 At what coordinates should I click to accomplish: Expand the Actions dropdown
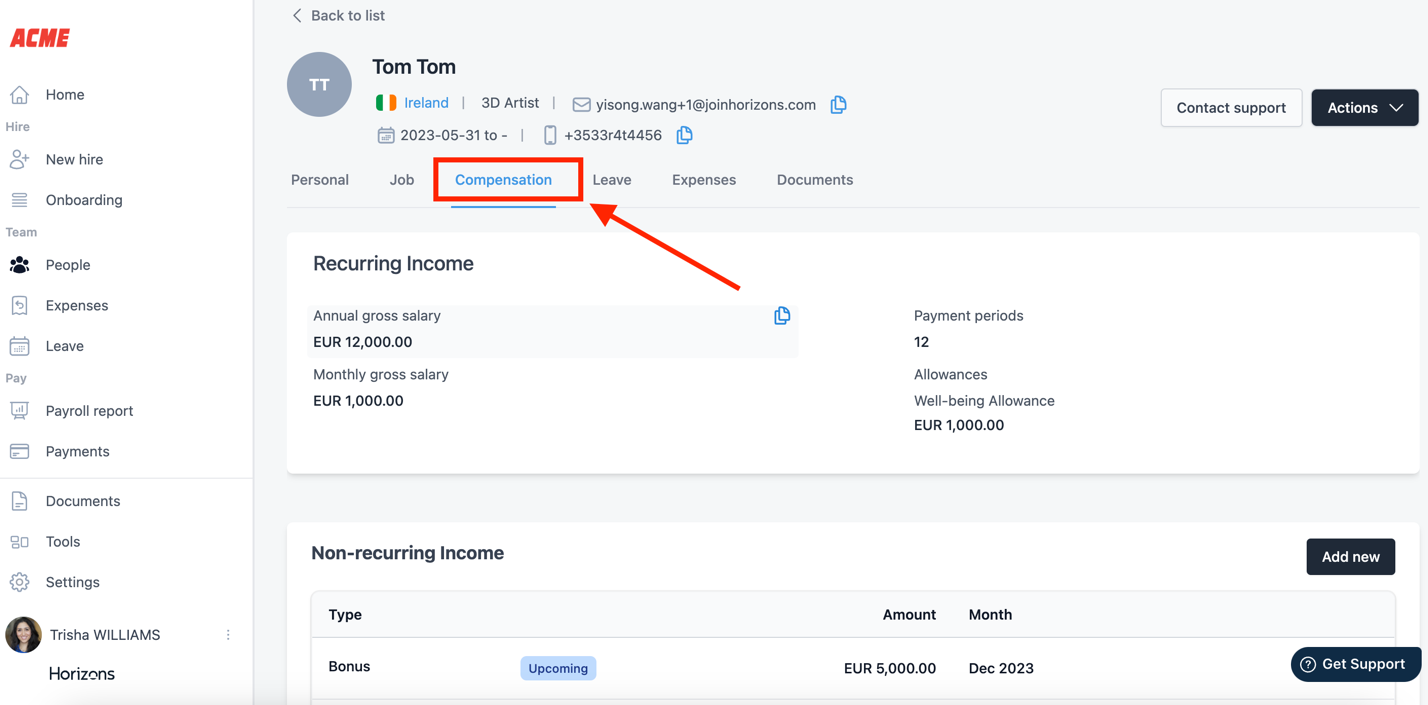[1364, 108]
